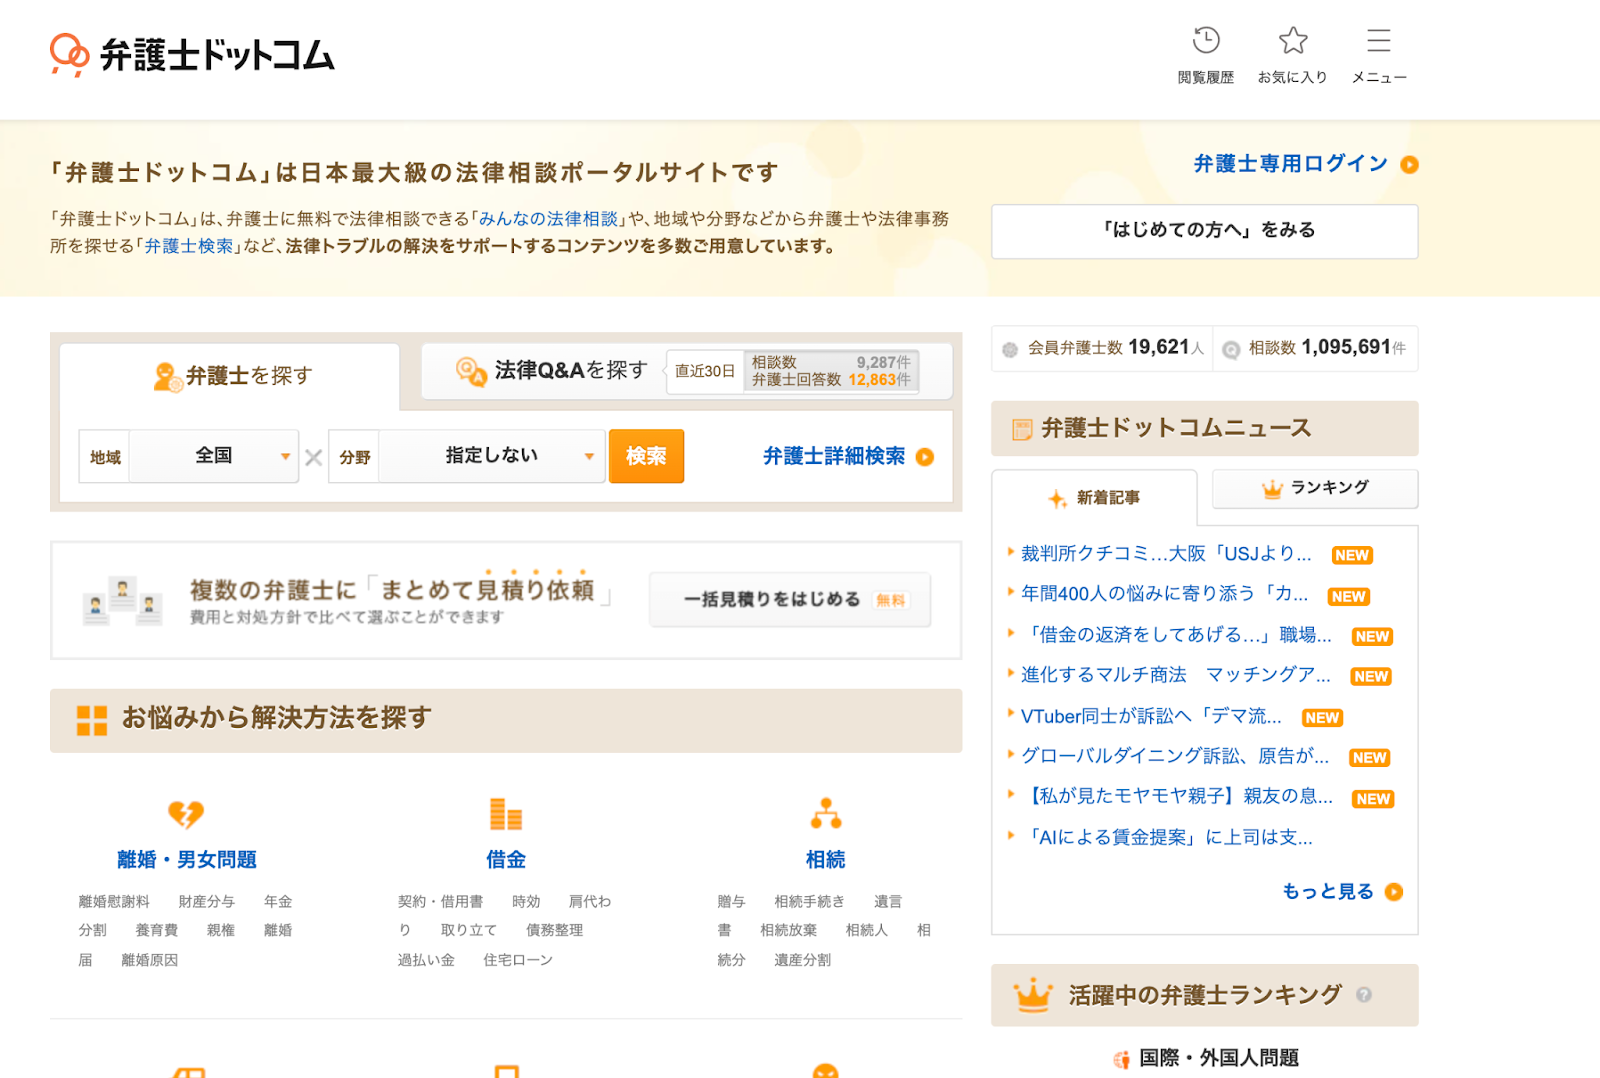Image resolution: width=1600 pixels, height=1078 pixels.
Task: Click 住宅ローン topic link
Action: pos(518,960)
